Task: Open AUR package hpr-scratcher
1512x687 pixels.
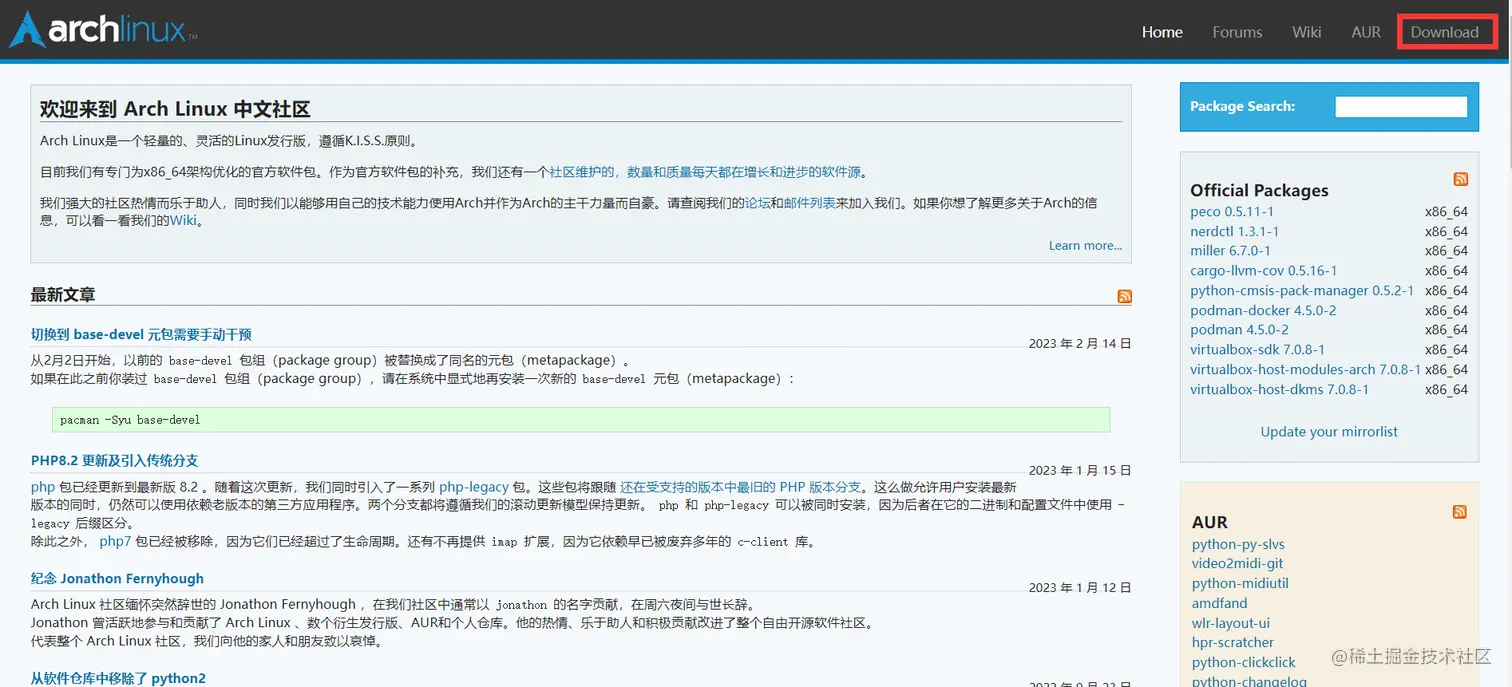Action: (1233, 642)
